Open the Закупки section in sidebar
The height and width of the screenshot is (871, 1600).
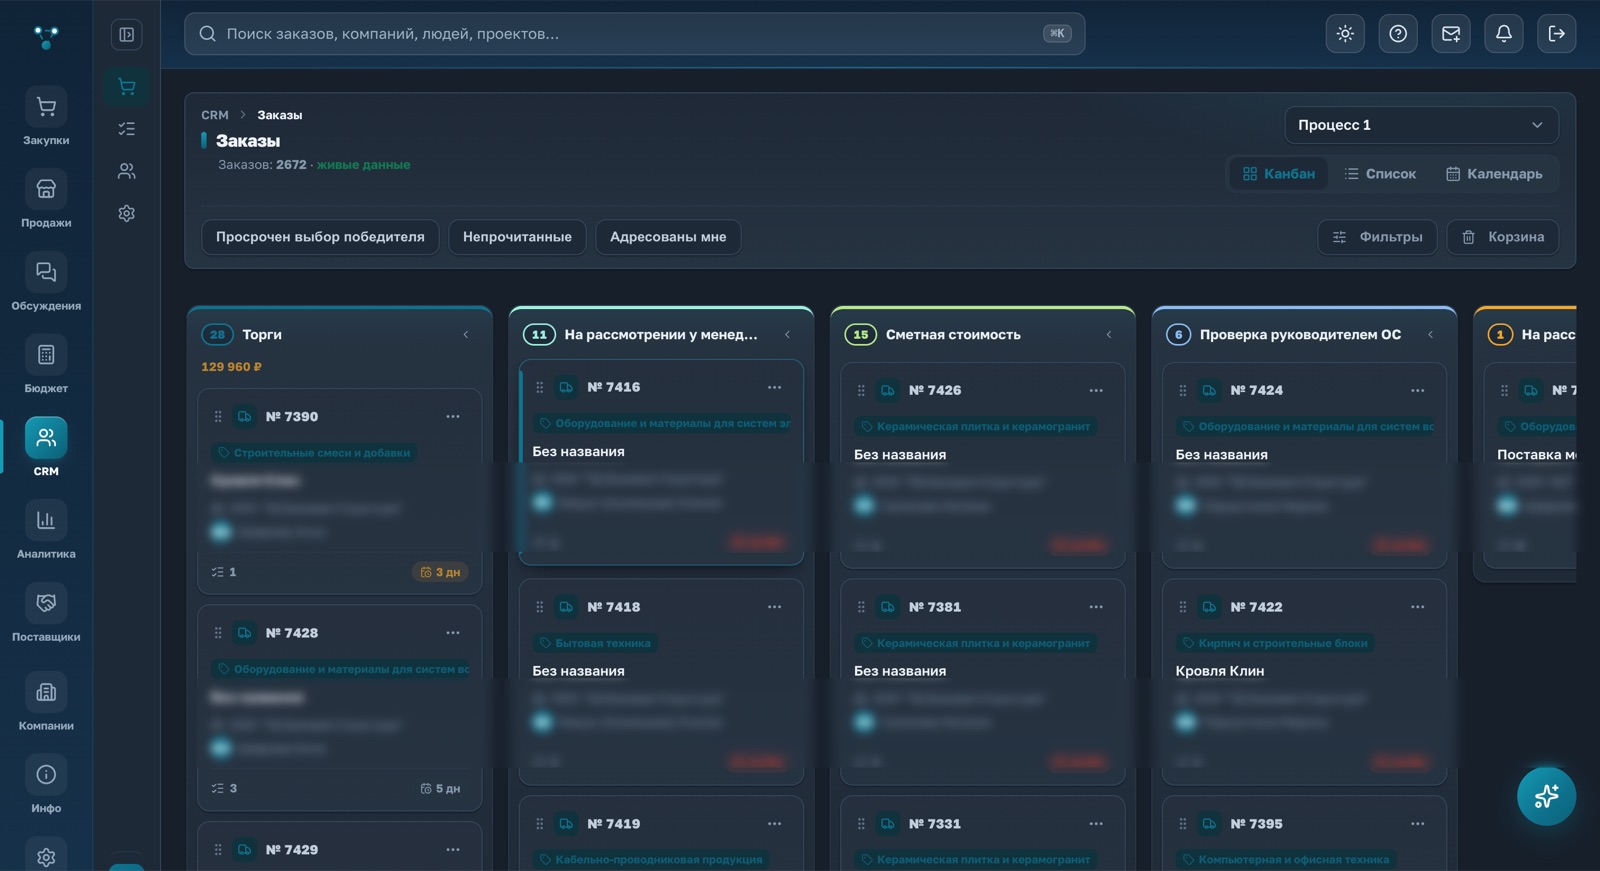[46, 118]
